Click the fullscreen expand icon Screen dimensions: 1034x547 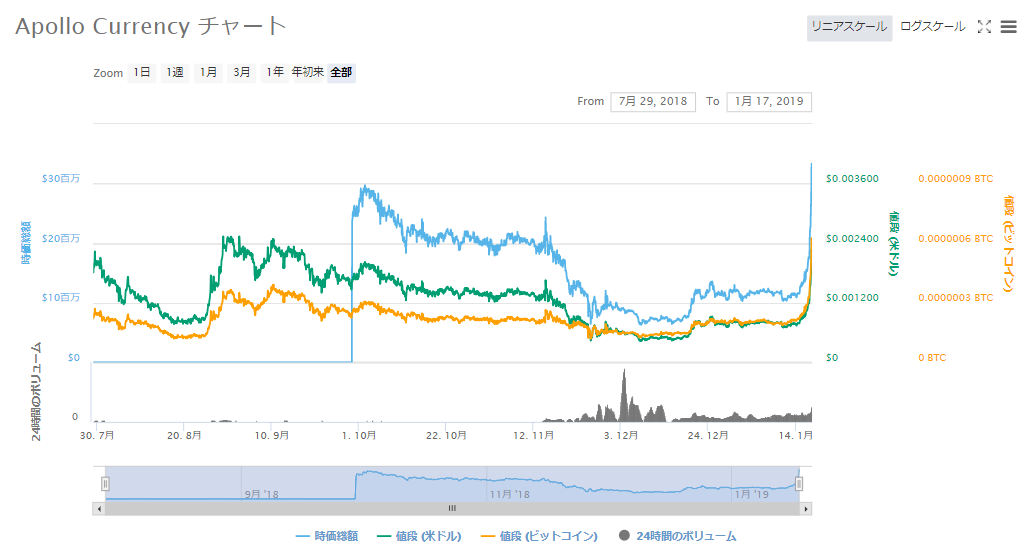tap(984, 27)
